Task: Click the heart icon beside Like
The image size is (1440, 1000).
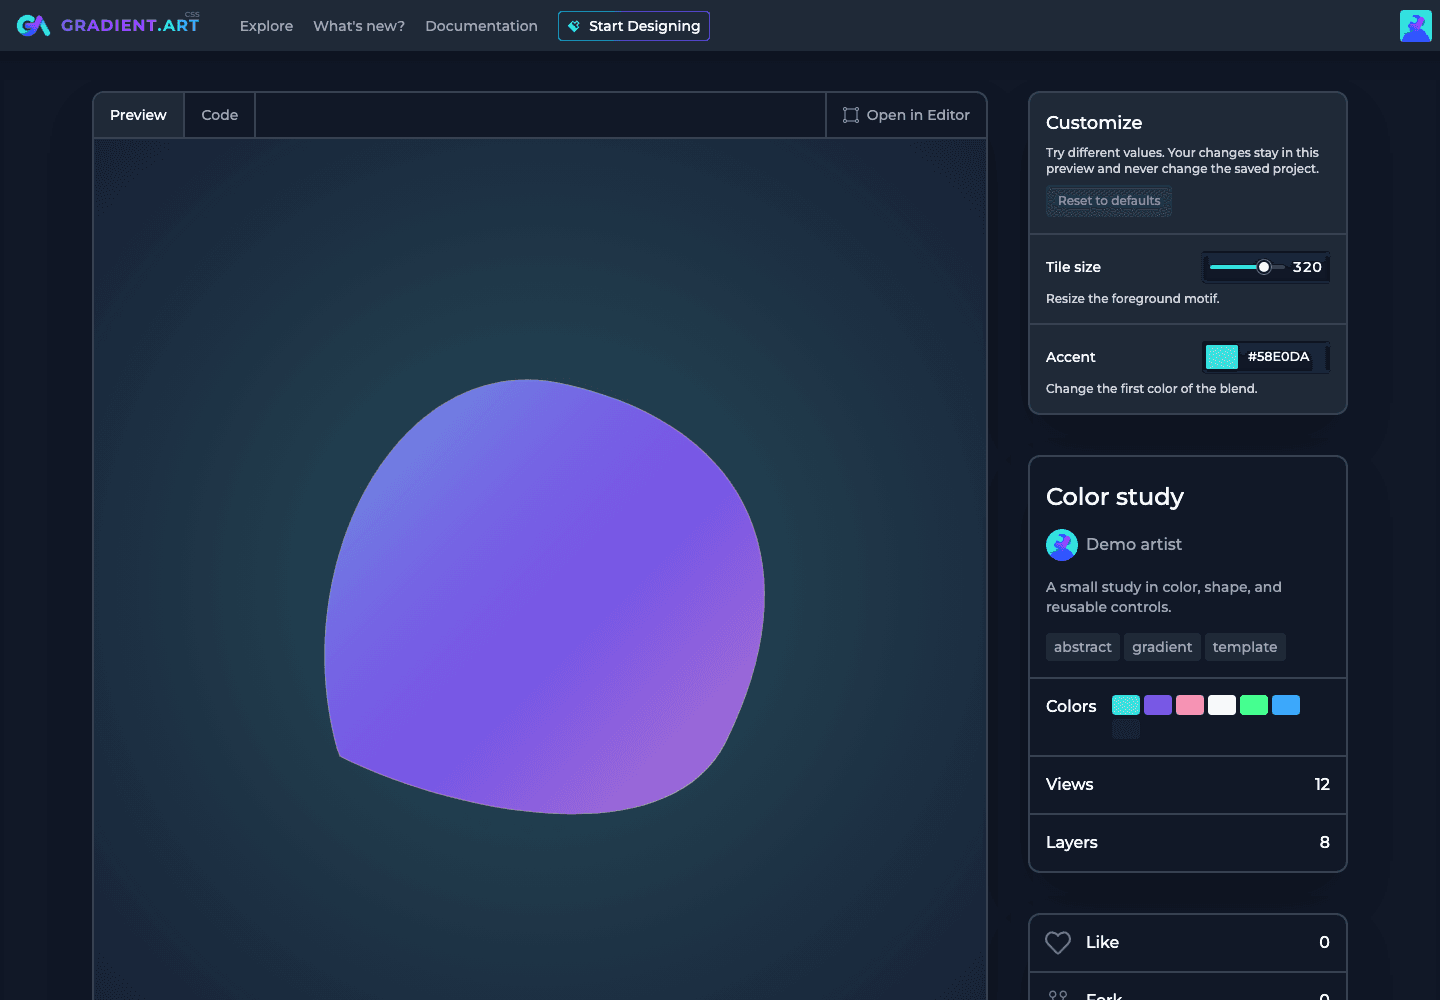Action: coord(1058,942)
